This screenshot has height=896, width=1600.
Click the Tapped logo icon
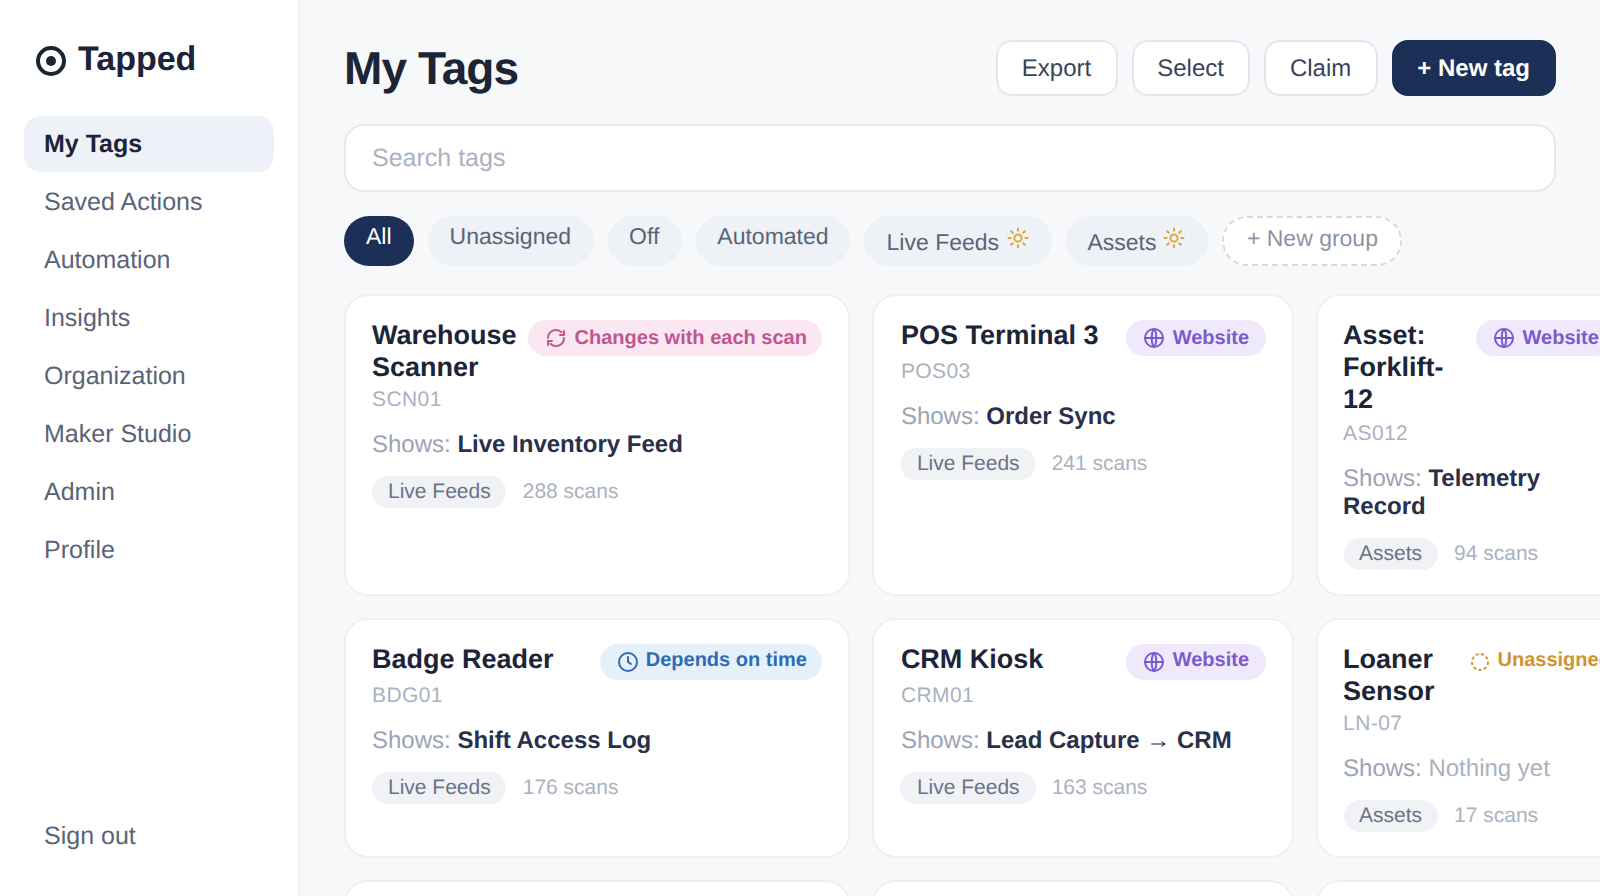coord(51,61)
